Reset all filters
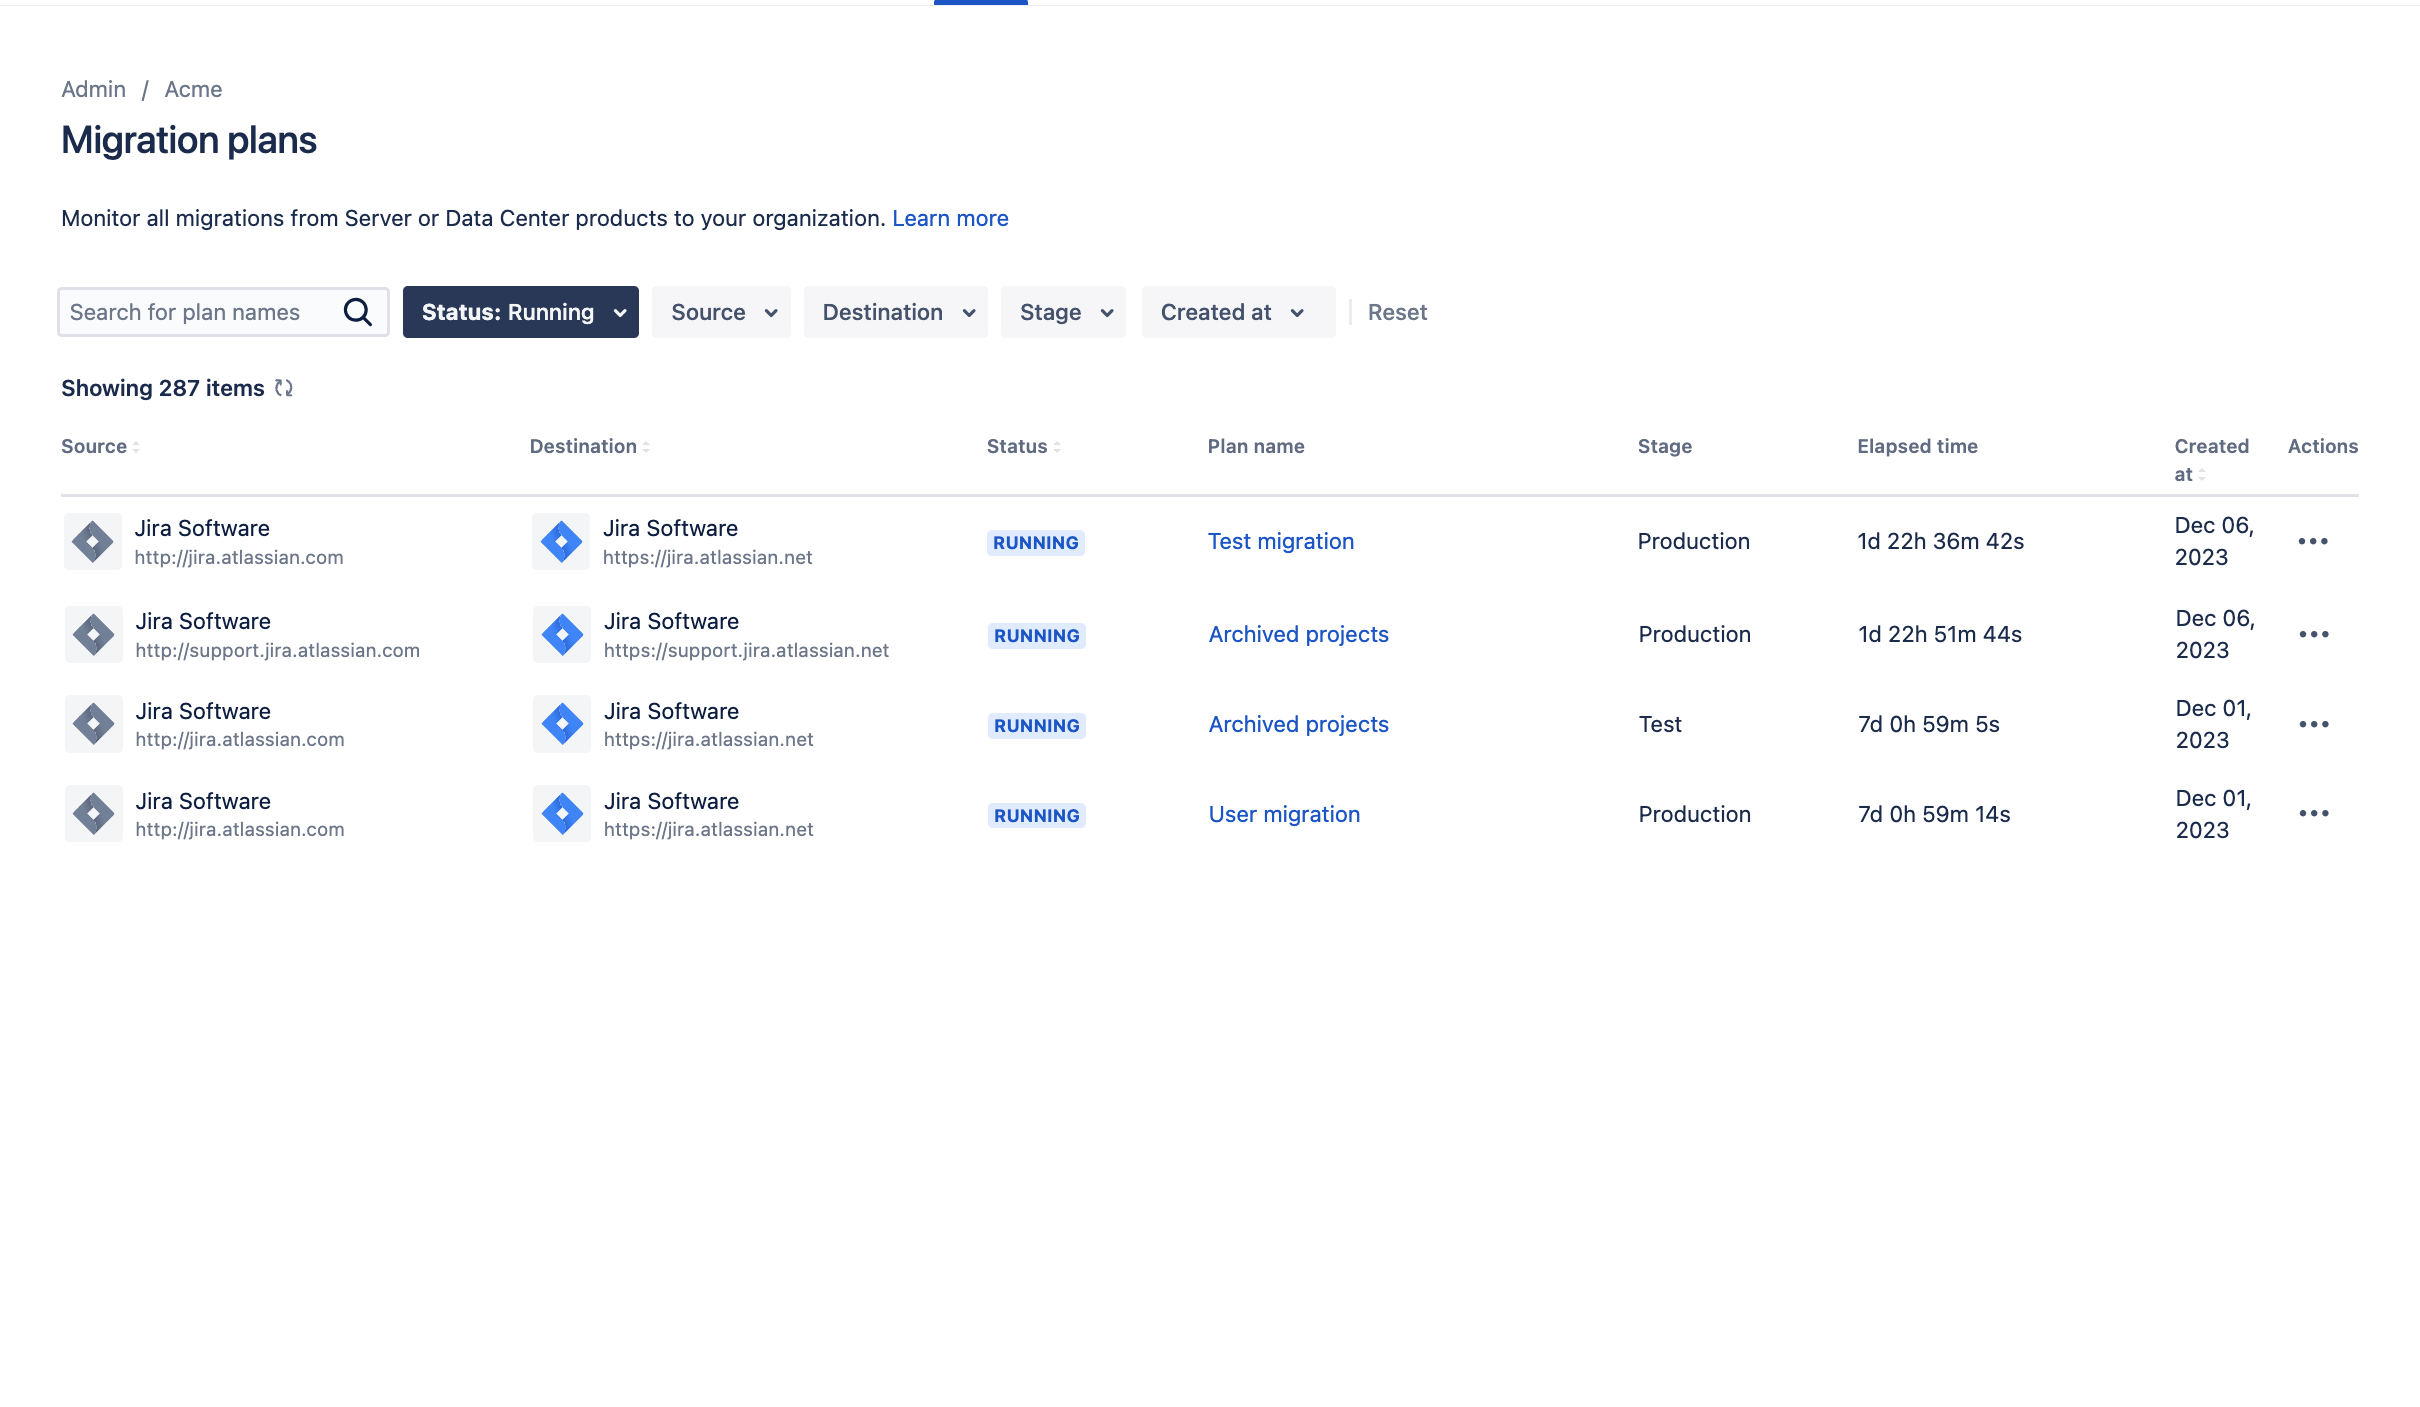The image size is (2420, 1407). click(x=1397, y=312)
